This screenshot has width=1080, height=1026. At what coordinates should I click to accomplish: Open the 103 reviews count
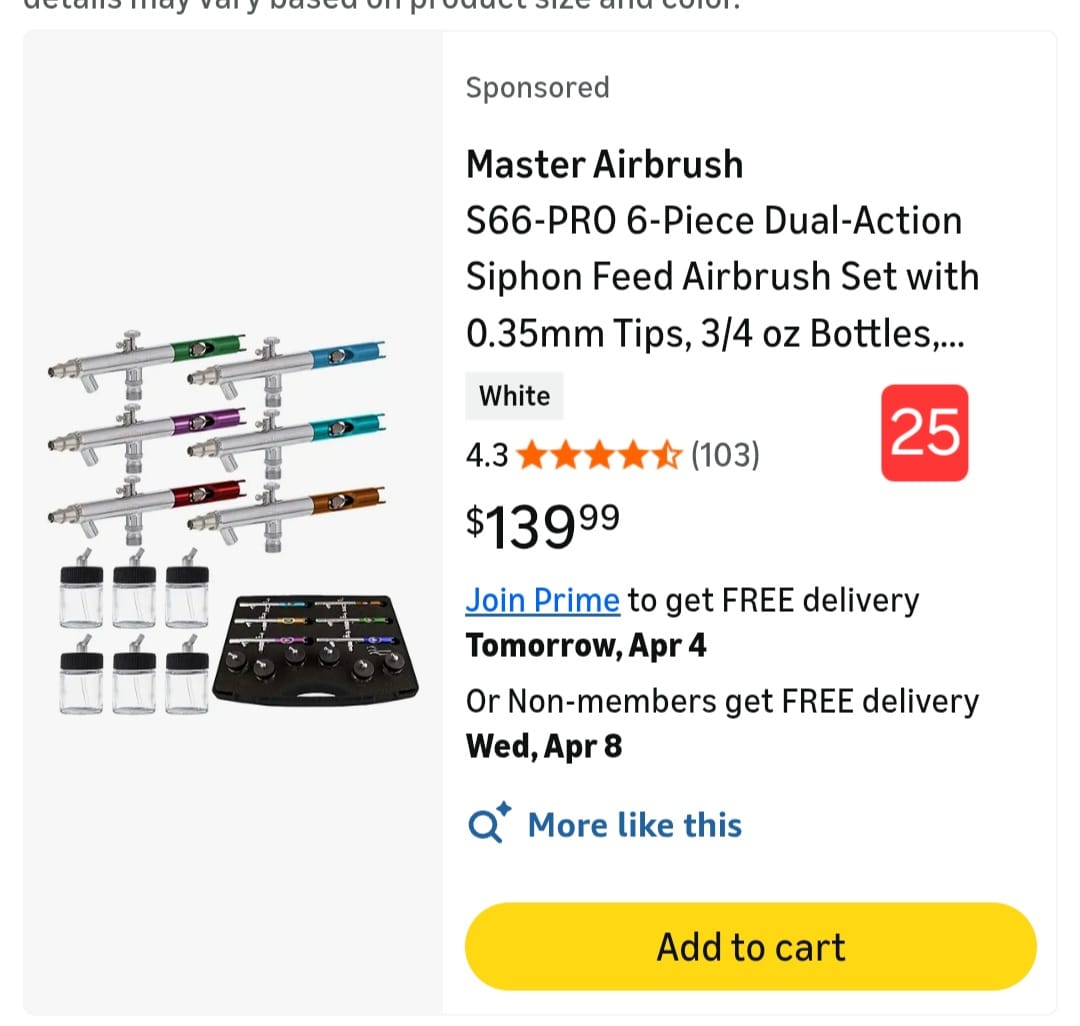click(x=725, y=456)
